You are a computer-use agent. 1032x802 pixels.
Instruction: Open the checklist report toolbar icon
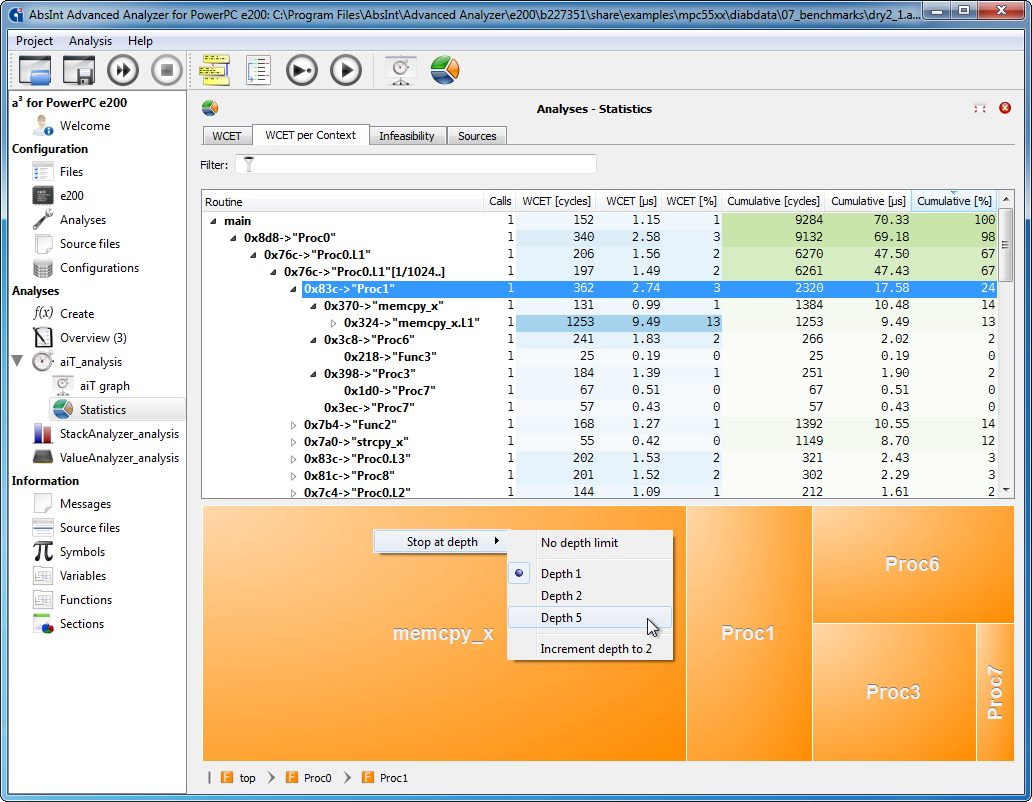[x=258, y=70]
